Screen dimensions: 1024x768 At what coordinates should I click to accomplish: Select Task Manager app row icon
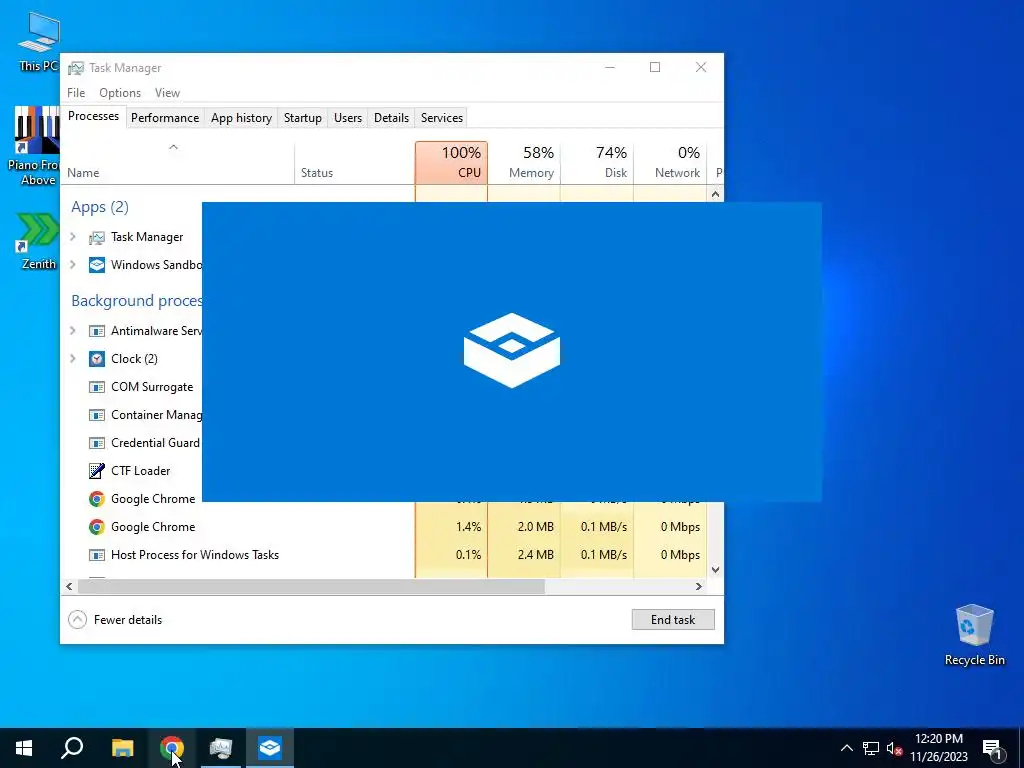point(97,237)
